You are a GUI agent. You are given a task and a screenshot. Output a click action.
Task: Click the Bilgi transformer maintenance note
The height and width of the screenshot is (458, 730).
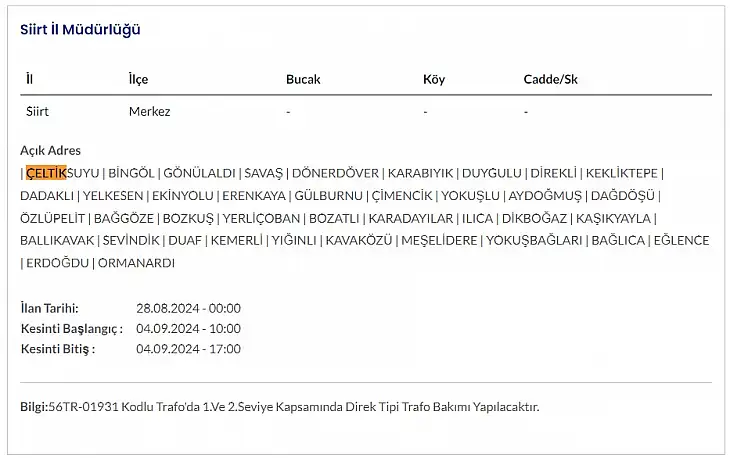click(x=279, y=407)
